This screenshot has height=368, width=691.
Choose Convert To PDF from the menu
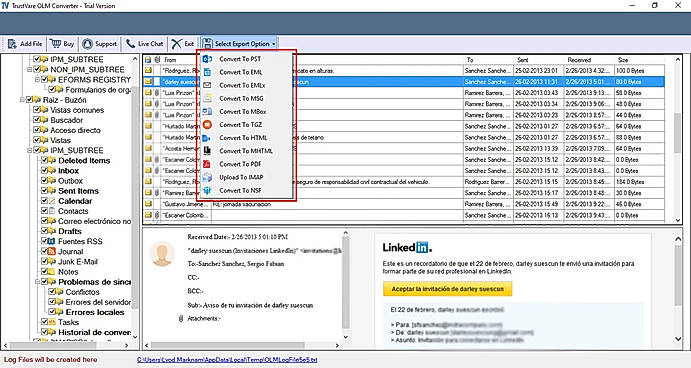pos(240,164)
